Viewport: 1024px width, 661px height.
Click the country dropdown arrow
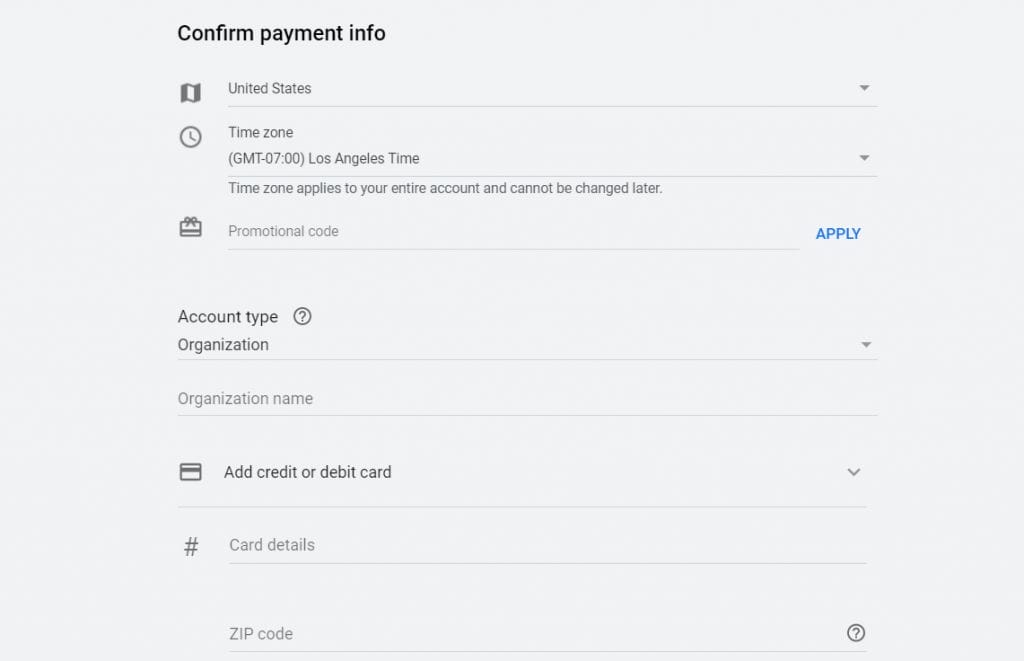coord(864,88)
